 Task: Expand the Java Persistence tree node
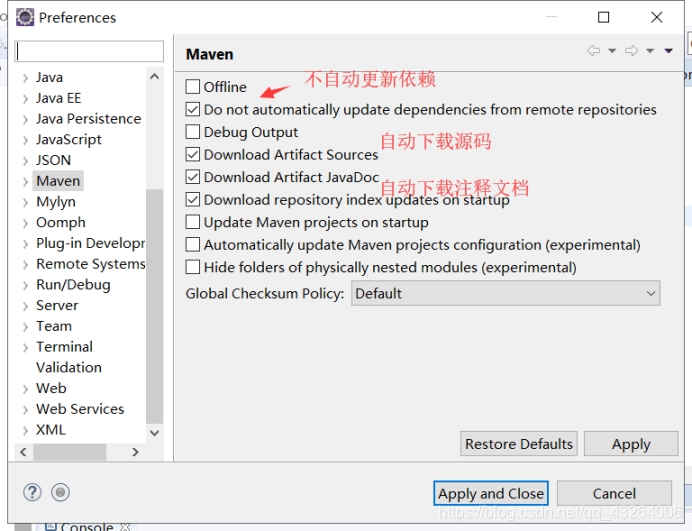coord(26,120)
